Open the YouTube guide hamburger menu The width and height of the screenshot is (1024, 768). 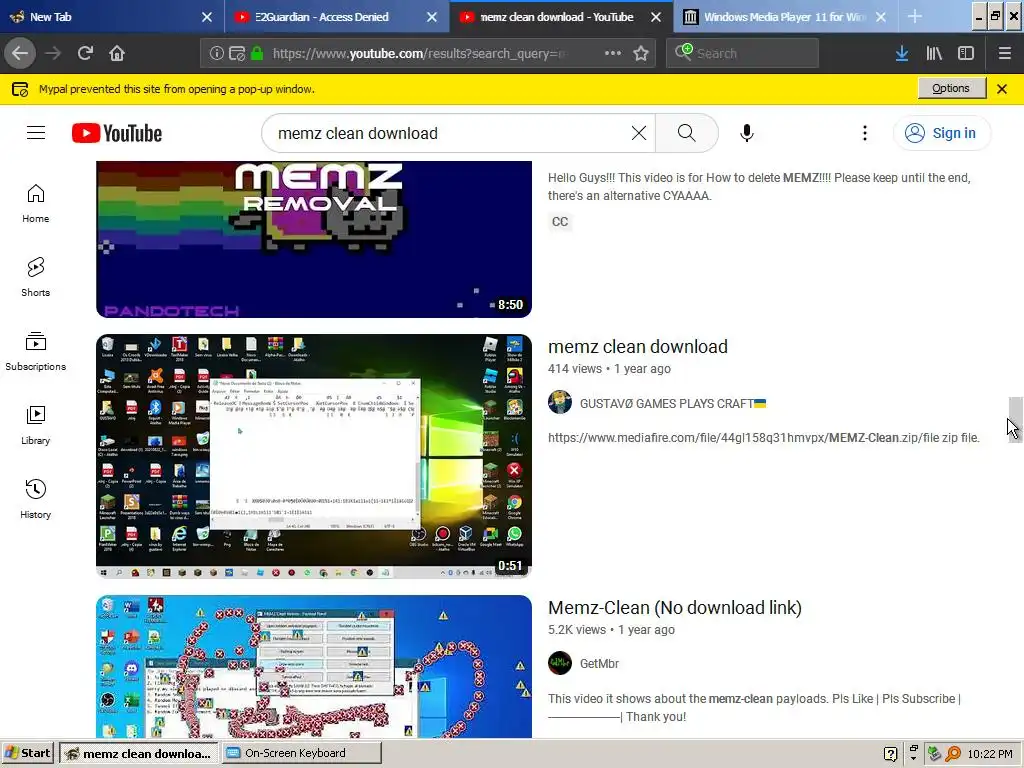tap(36, 133)
